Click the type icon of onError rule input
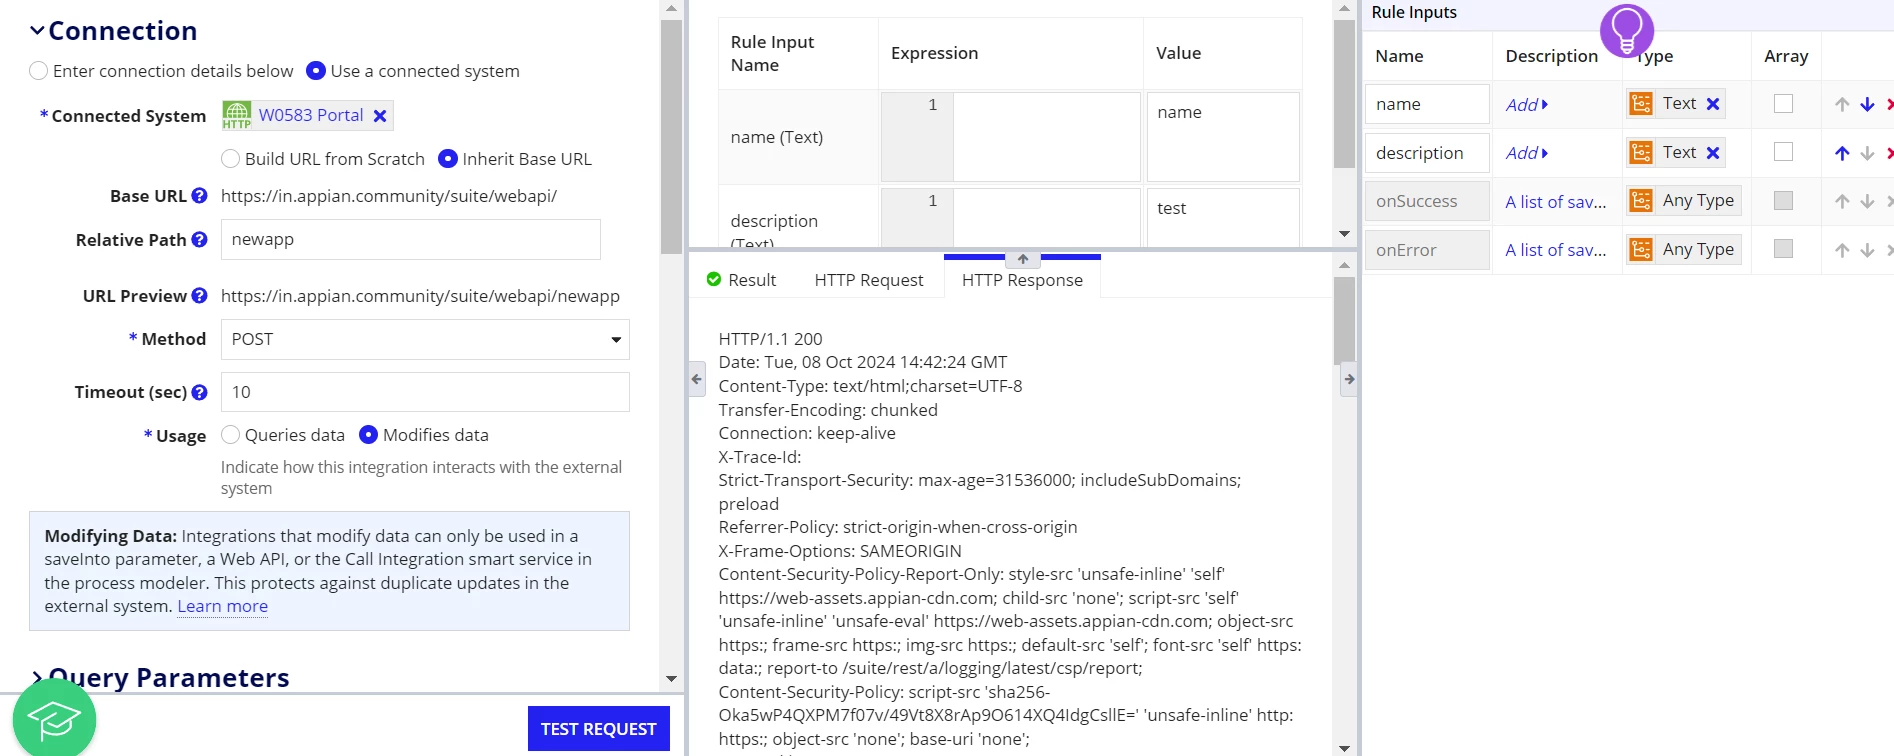This screenshot has width=1894, height=756. tap(1641, 250)
